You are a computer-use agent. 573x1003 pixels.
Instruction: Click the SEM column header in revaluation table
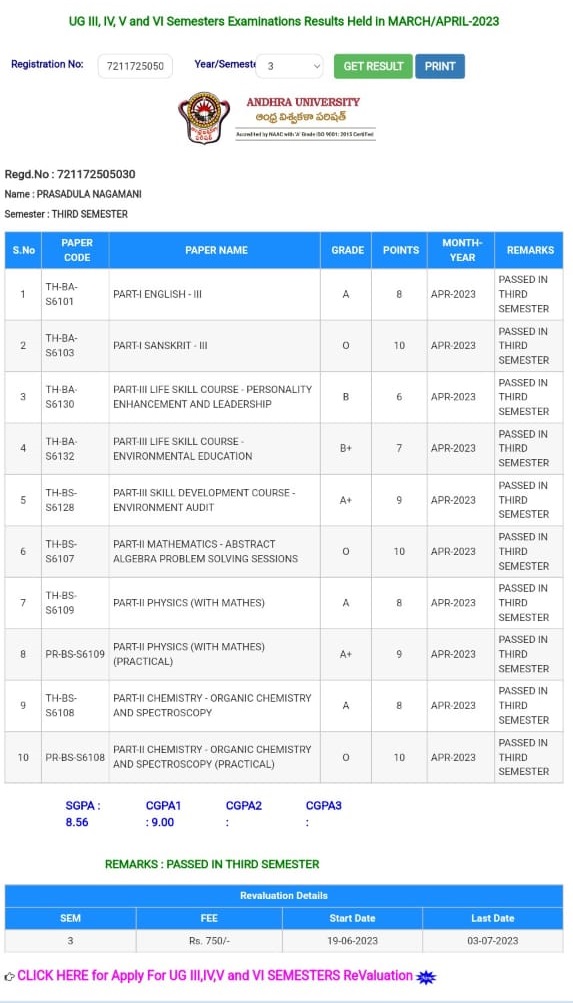click(70, 918)
